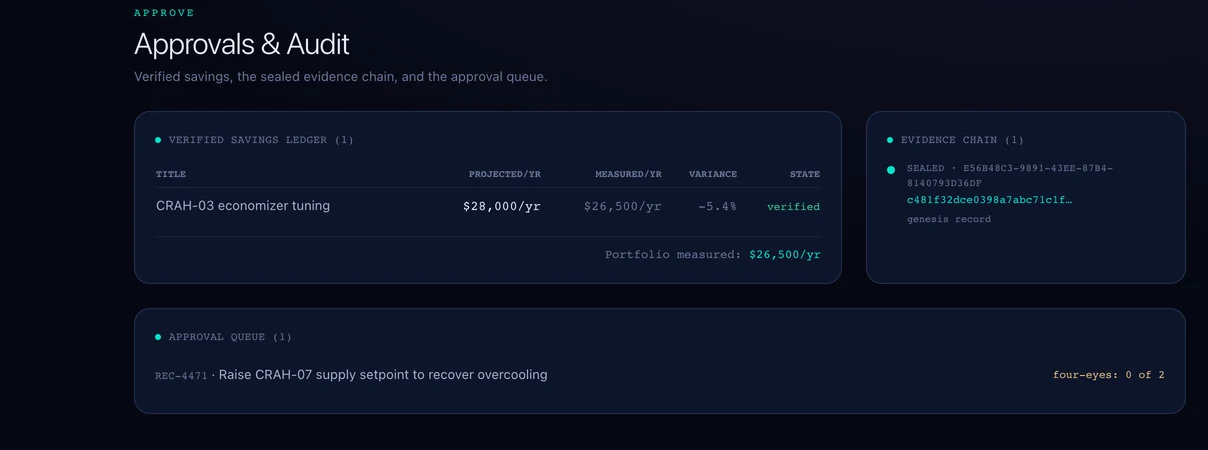The width and height of the screenshot is (1208, 450).
Task: Click the -5.4% variance value
Action: point(717,206)
